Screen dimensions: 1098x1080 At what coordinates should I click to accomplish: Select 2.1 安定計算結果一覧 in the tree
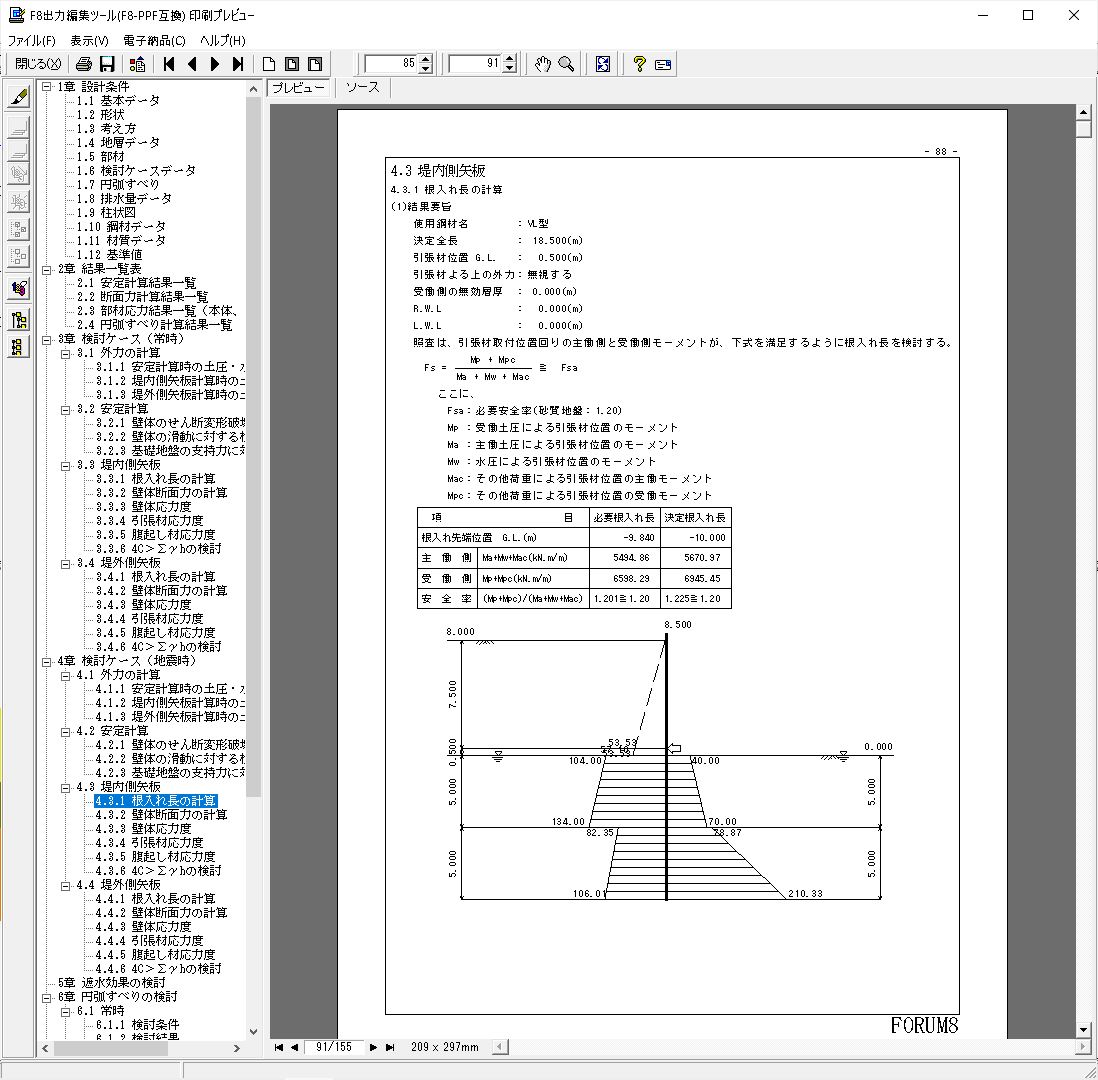pyautogui.click(x=136, y=283)
